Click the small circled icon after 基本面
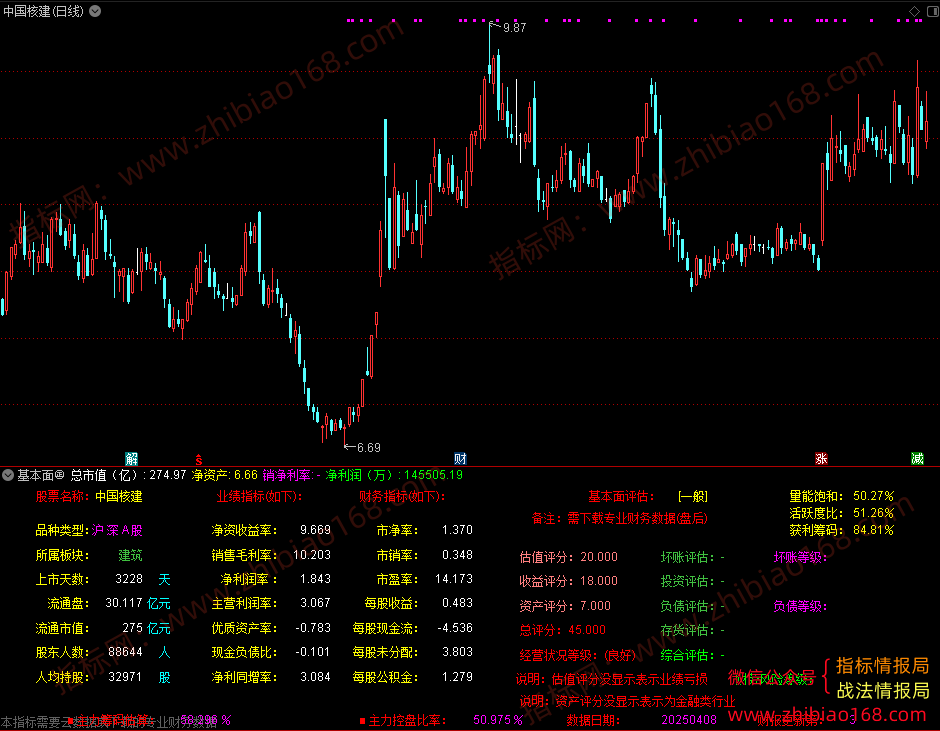This screenshot has width=940, height=731. click(59, 475)
